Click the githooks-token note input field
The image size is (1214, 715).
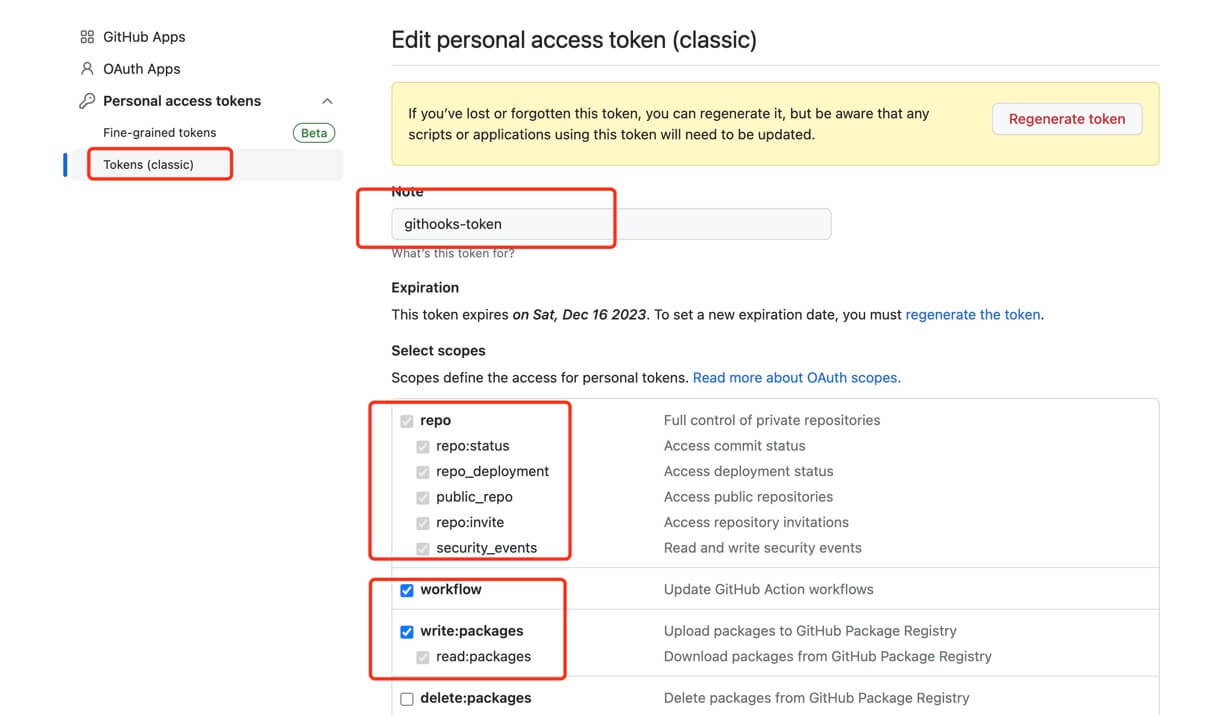[610, 224]
